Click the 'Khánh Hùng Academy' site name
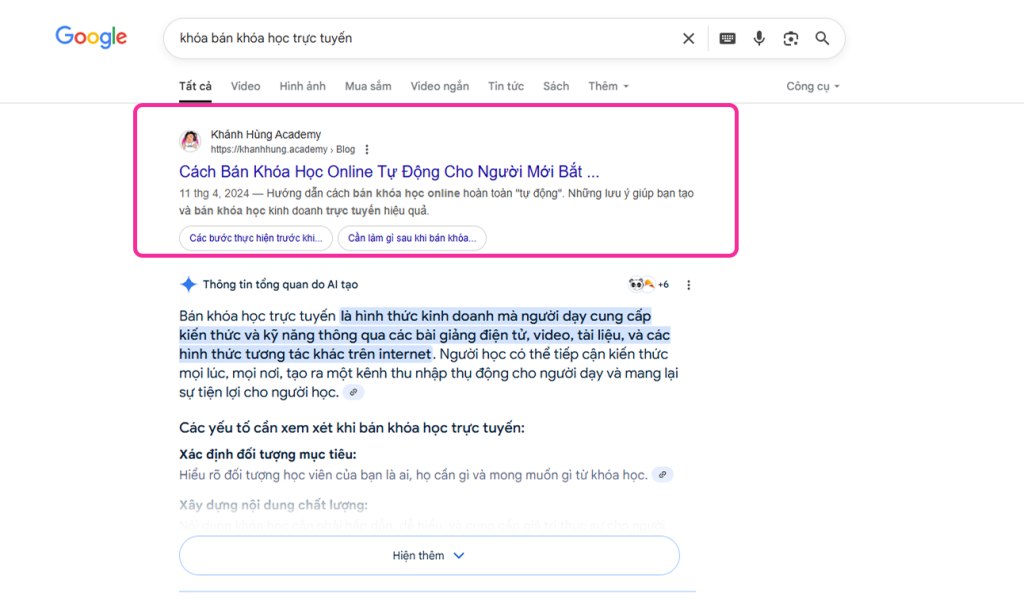Screen dimensions: 1024x605 pos(266,135)
